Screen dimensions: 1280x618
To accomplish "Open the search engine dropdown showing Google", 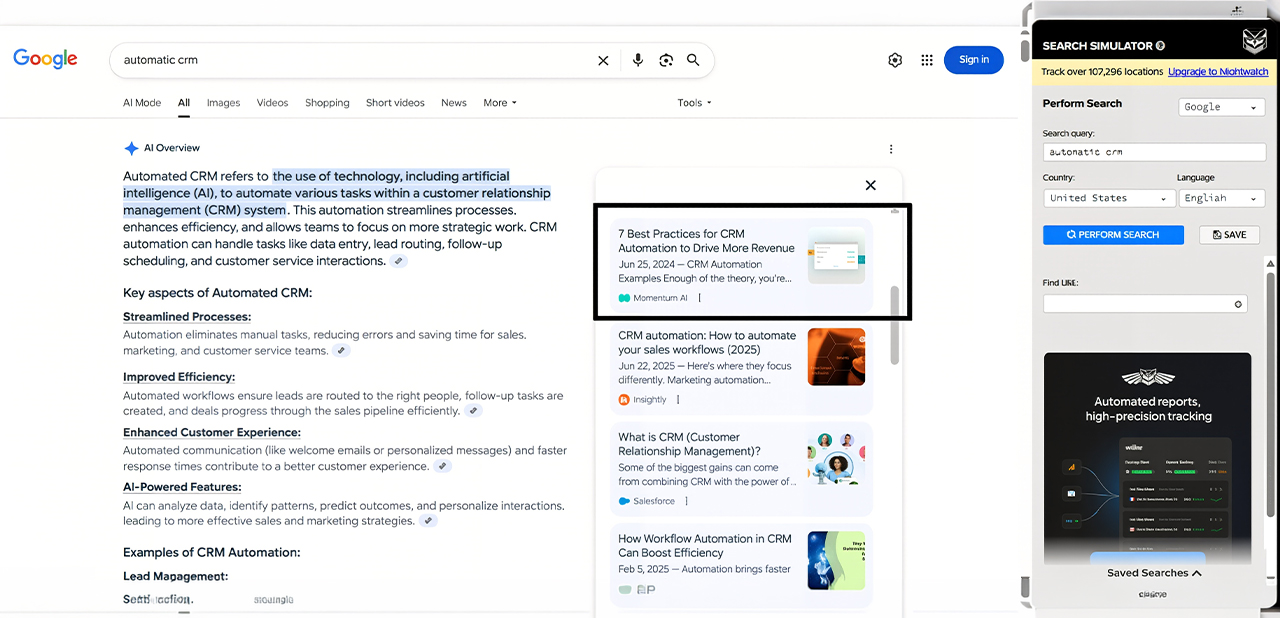I will click(x=1221, y=107).
